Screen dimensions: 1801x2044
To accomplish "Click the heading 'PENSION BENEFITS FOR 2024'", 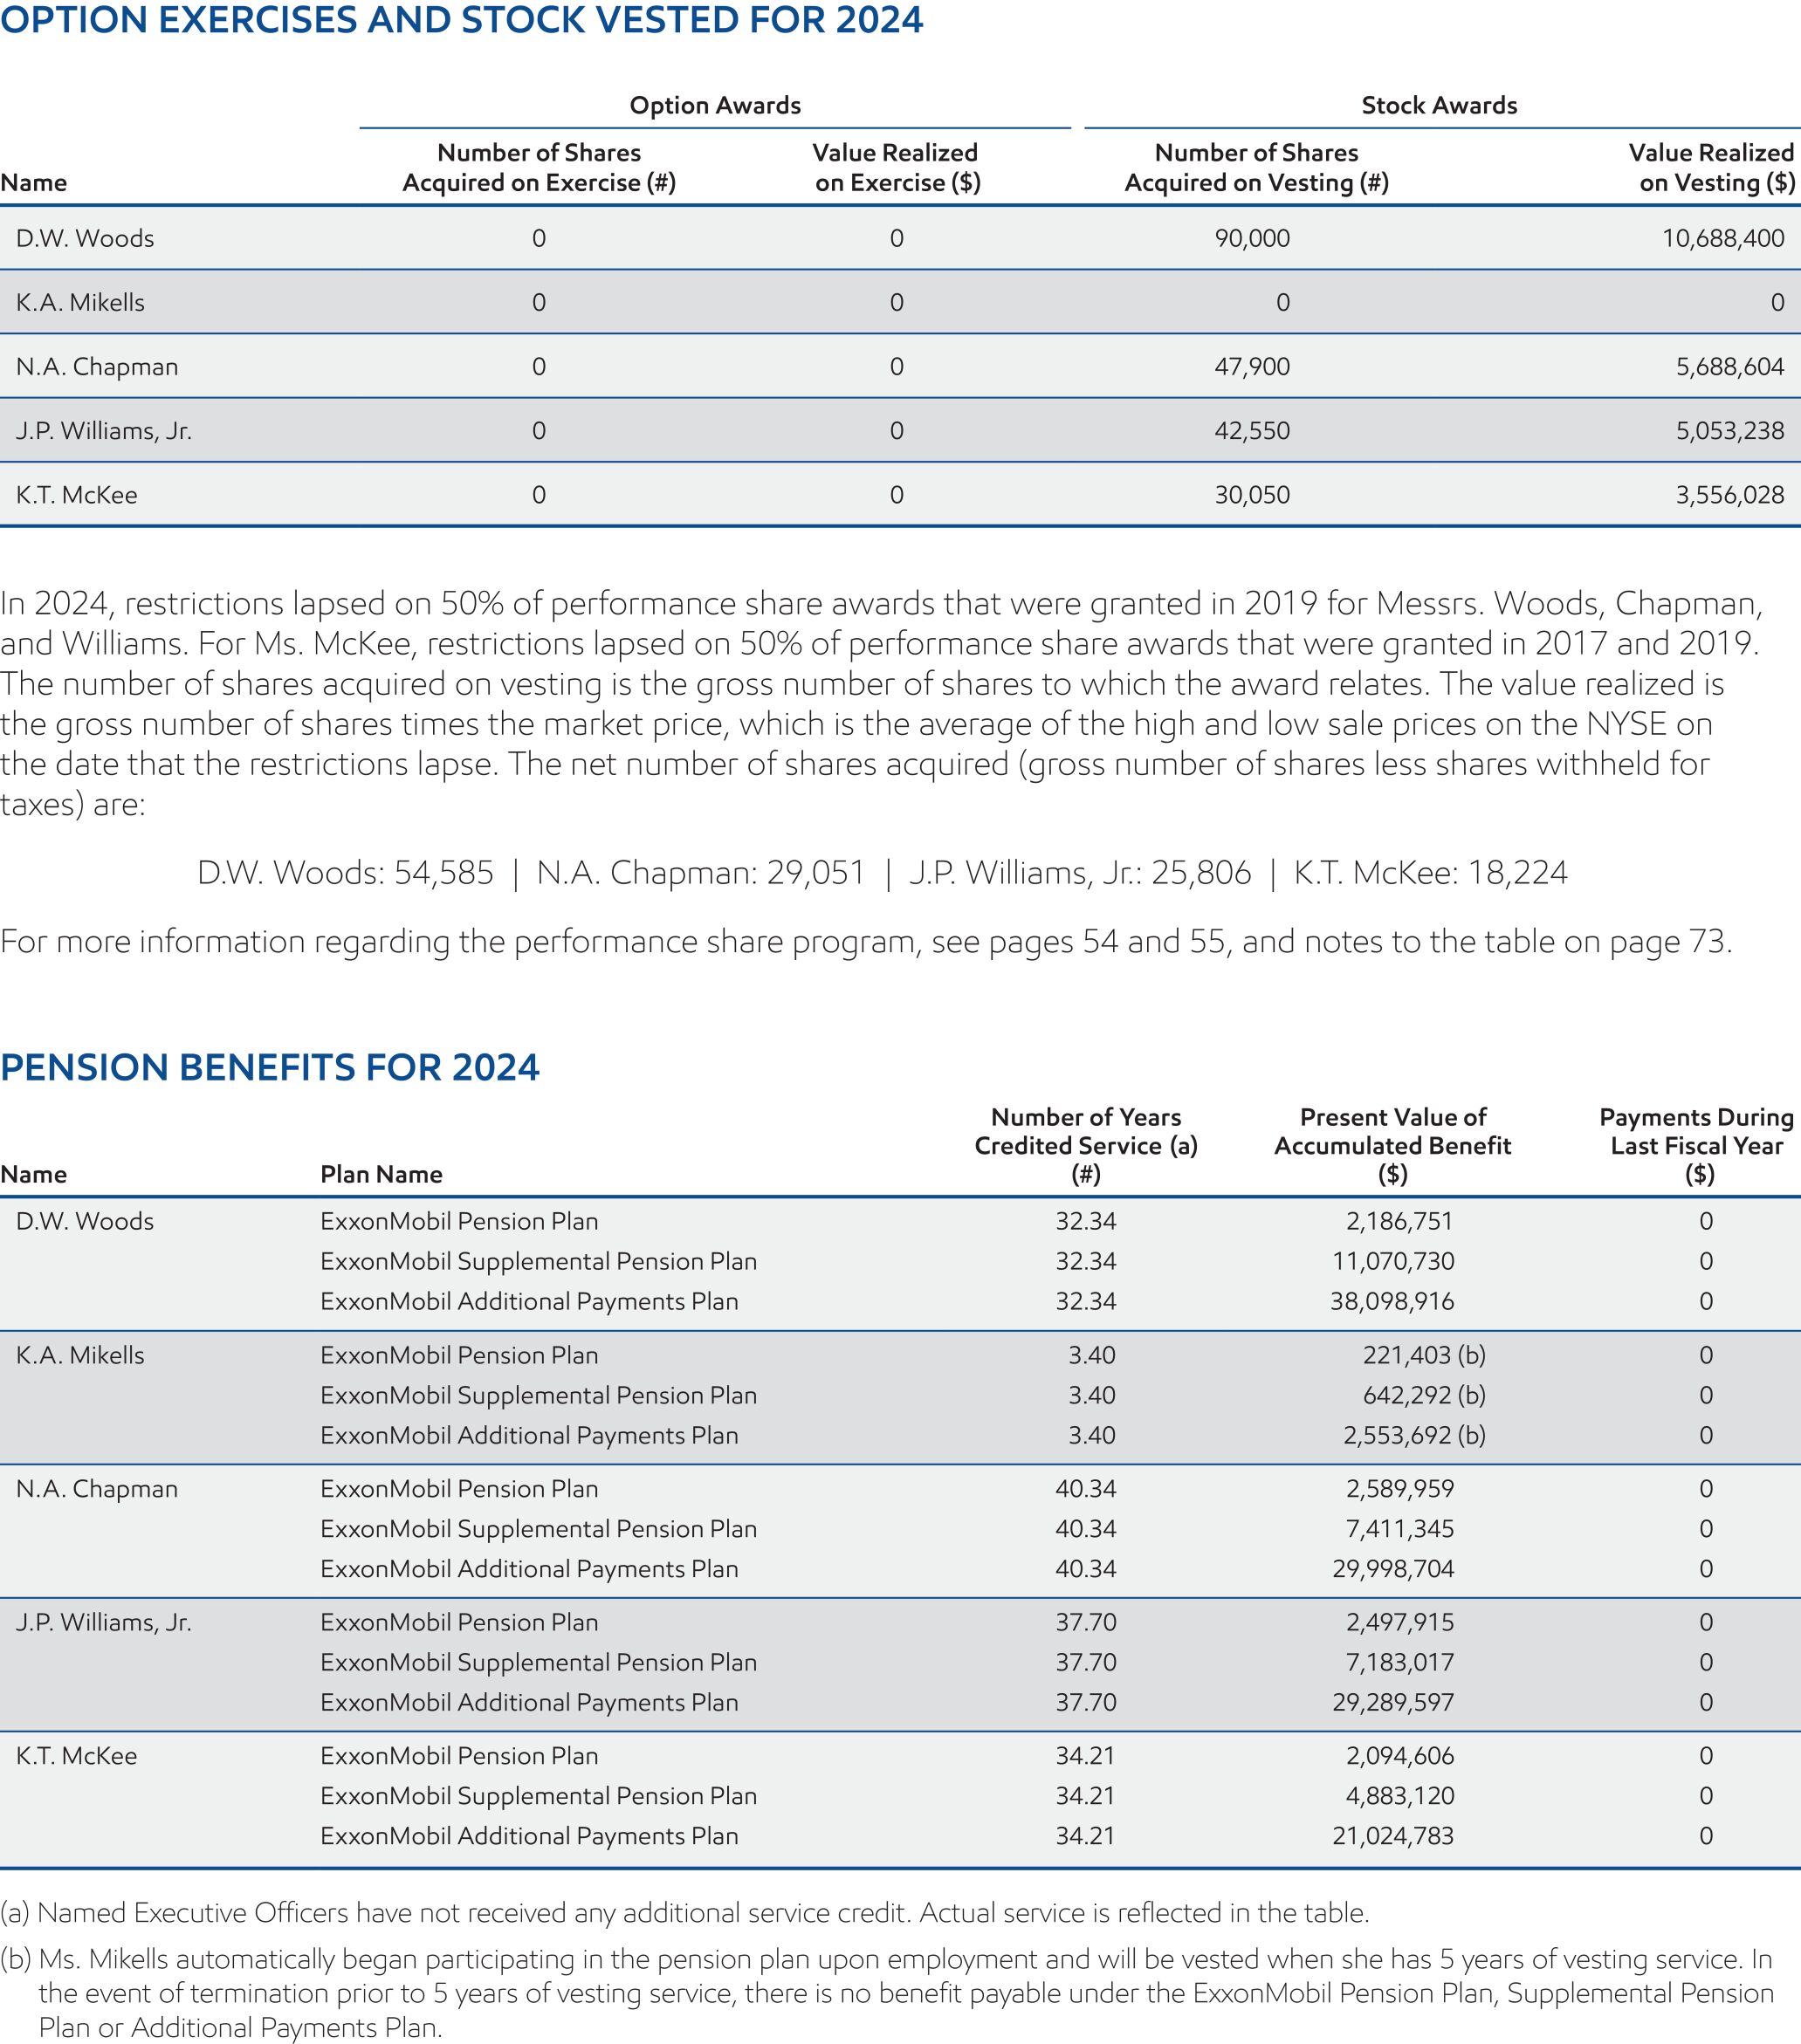I will (x=270, y=1067).
